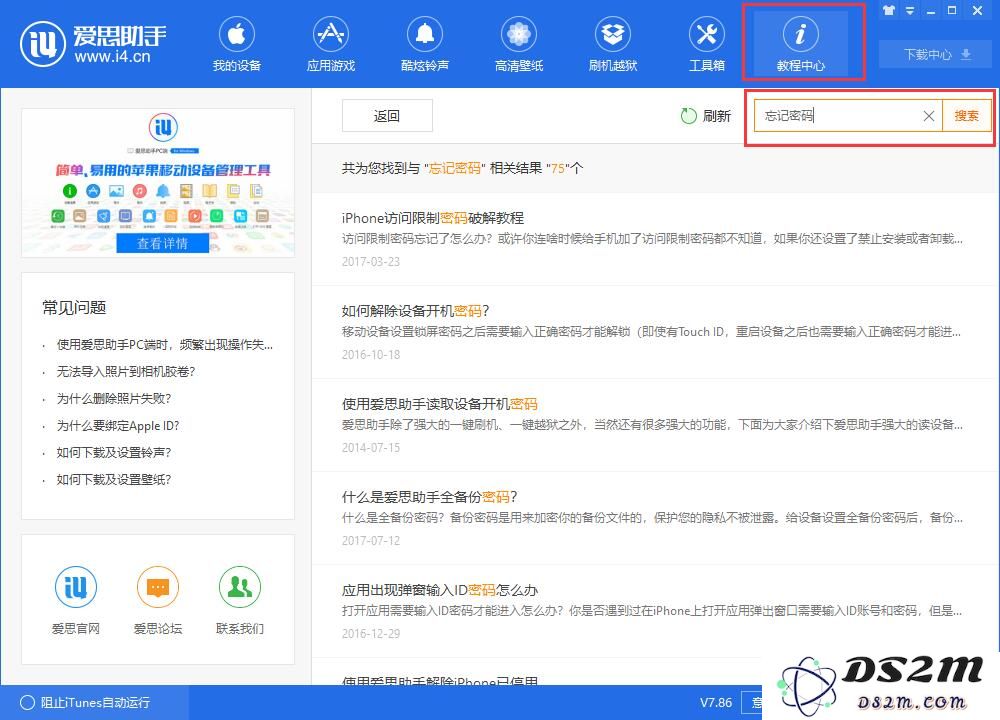Image resolution: width=1000 pixels, height=720 pixels.
Task: Clear the search box with the X
Action: [929, 115]
